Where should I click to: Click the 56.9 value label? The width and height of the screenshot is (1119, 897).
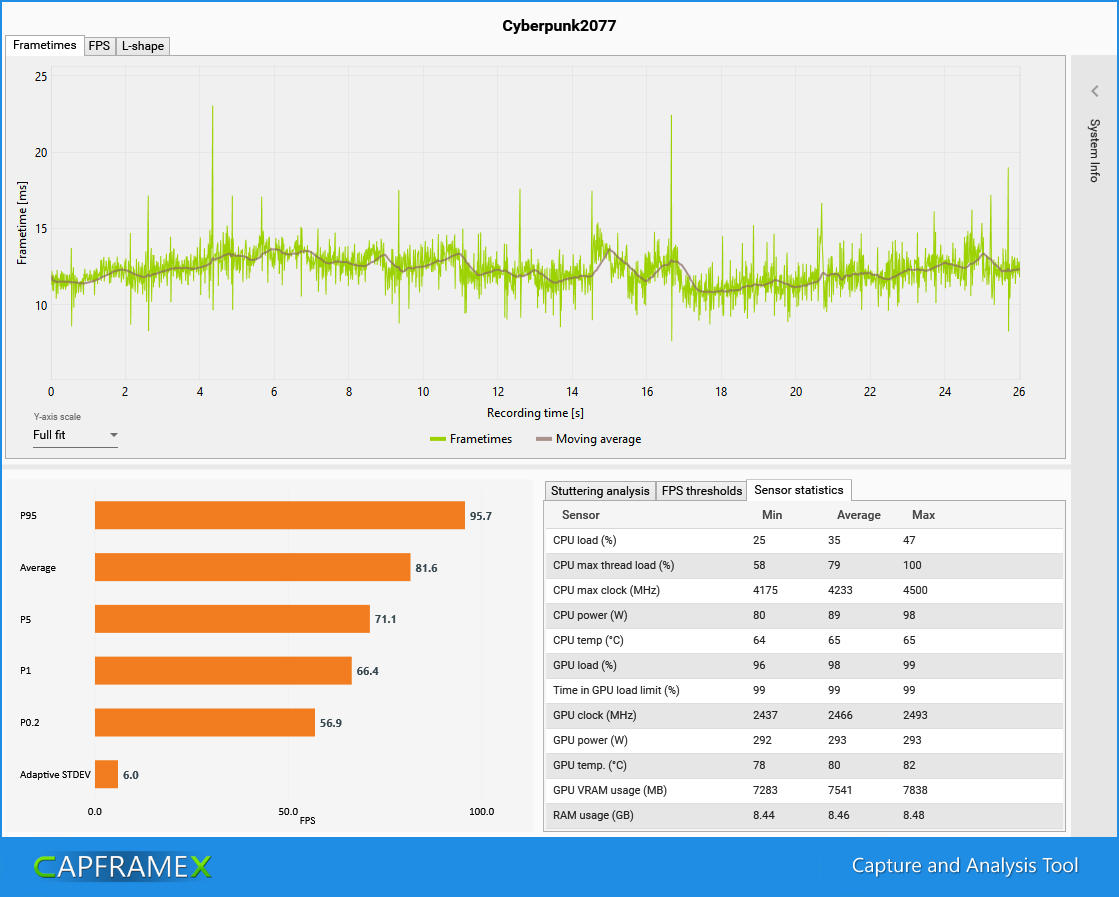click(x=330, y=723)
